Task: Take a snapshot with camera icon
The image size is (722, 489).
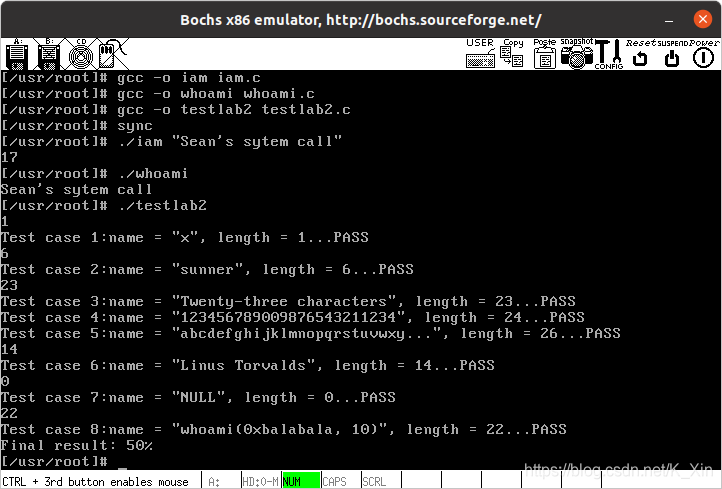Action: pyautogui.click(x=577, y=53)
